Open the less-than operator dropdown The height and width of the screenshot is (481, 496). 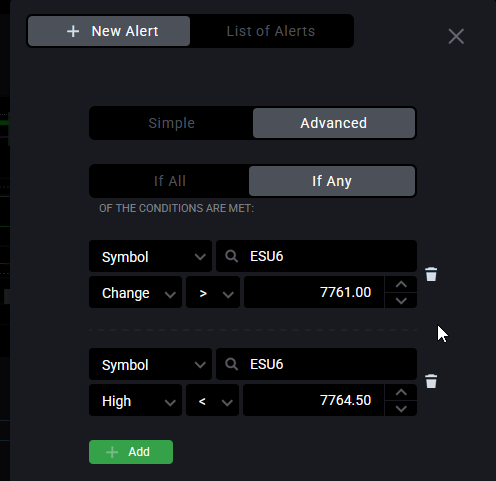point(212,400)
